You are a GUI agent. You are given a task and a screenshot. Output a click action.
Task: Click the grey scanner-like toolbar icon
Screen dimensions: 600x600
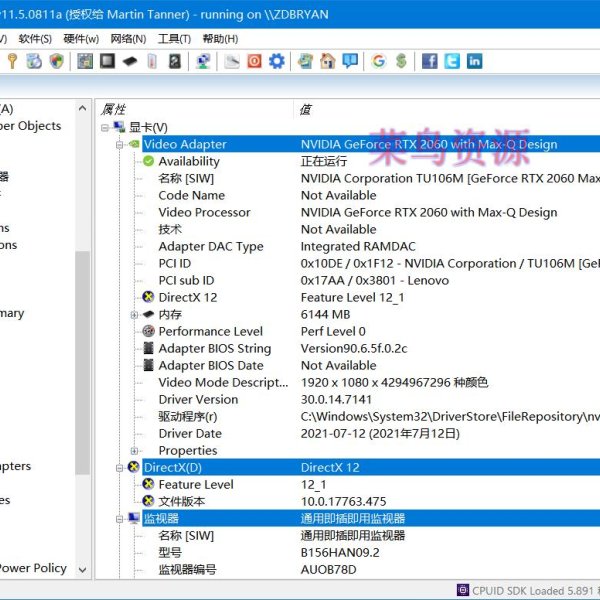click(232, 61)
